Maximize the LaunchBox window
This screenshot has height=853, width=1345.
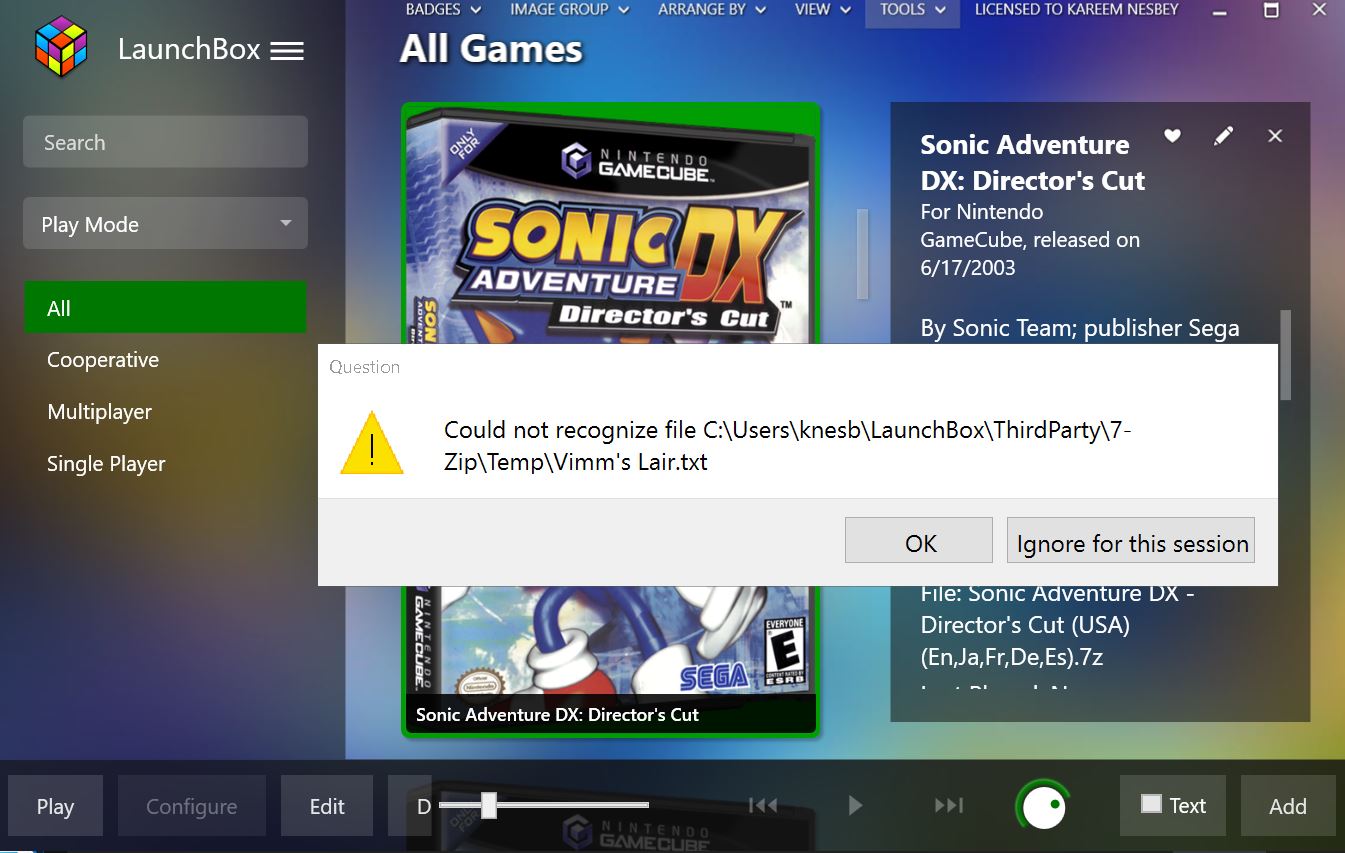coord(1271,11)
